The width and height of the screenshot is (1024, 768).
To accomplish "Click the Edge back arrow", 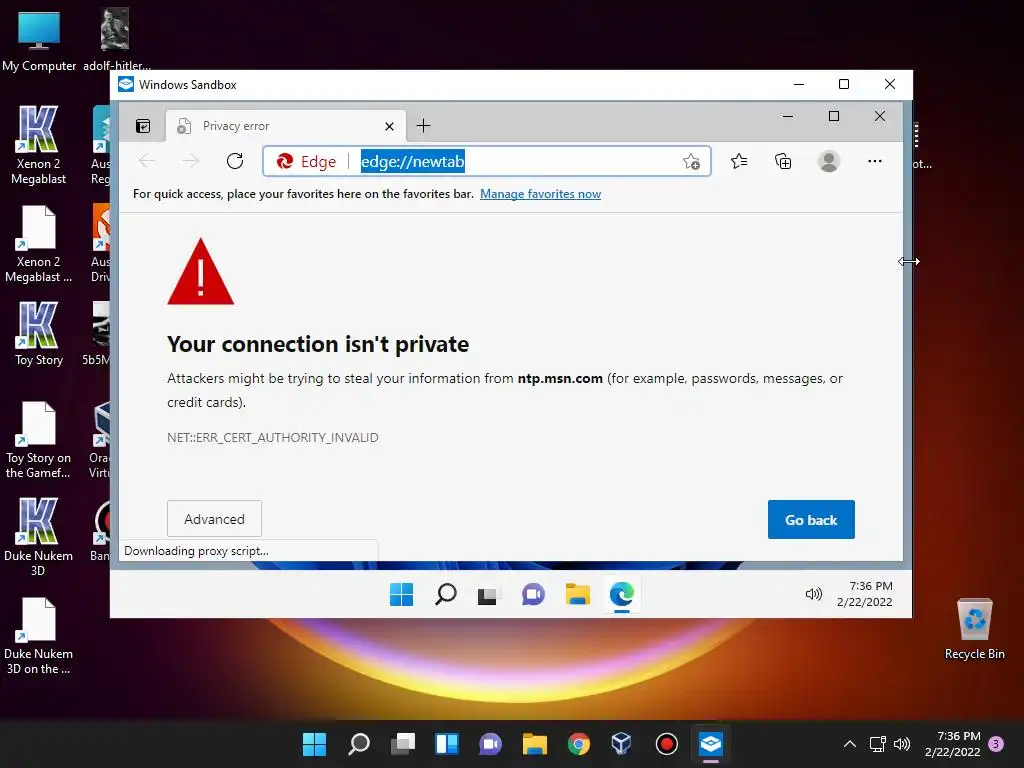I will coord(148,161).
